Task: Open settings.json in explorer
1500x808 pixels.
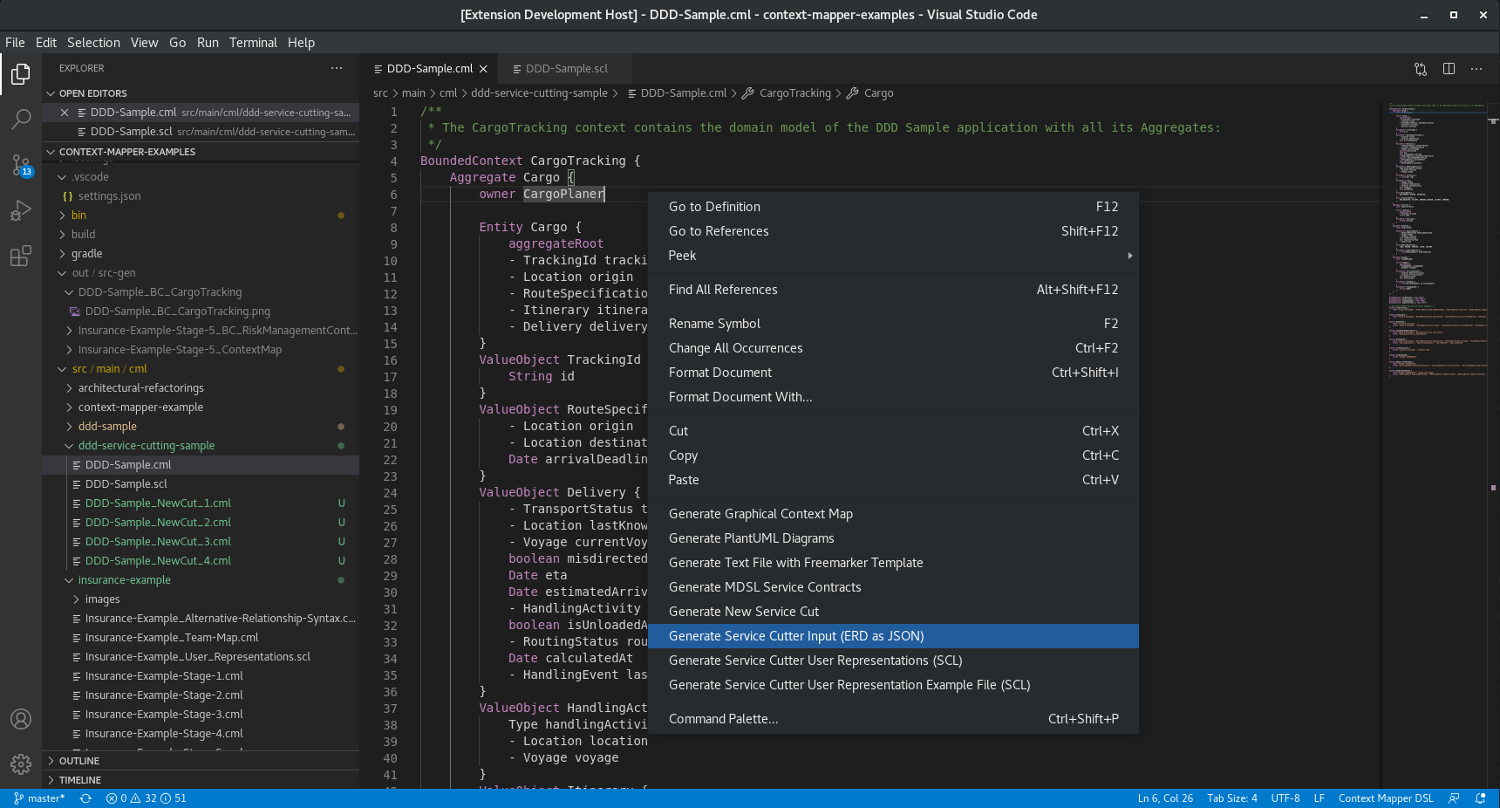Action: click(200, 196)
